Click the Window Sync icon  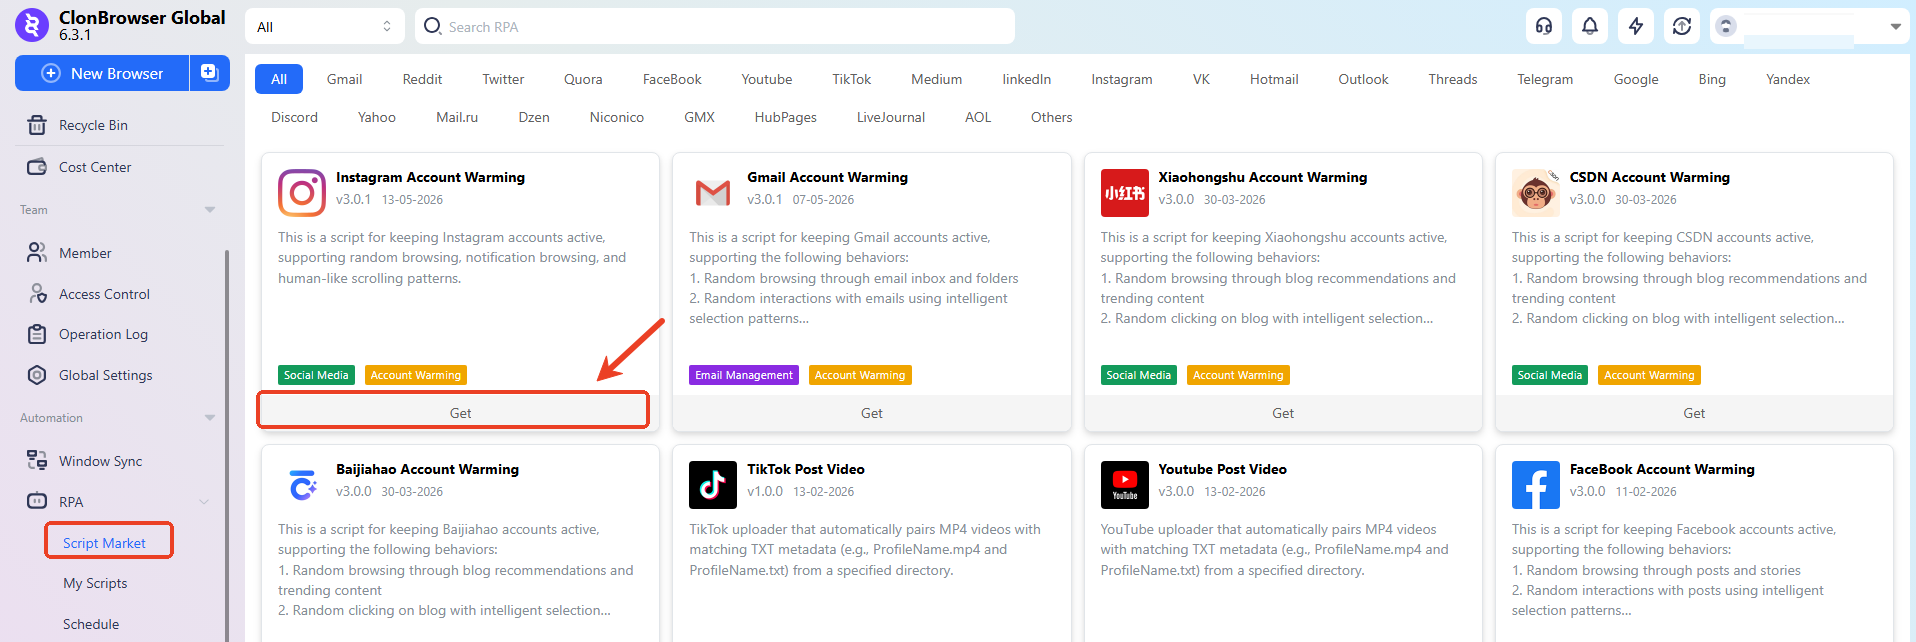tap(37, 460)
